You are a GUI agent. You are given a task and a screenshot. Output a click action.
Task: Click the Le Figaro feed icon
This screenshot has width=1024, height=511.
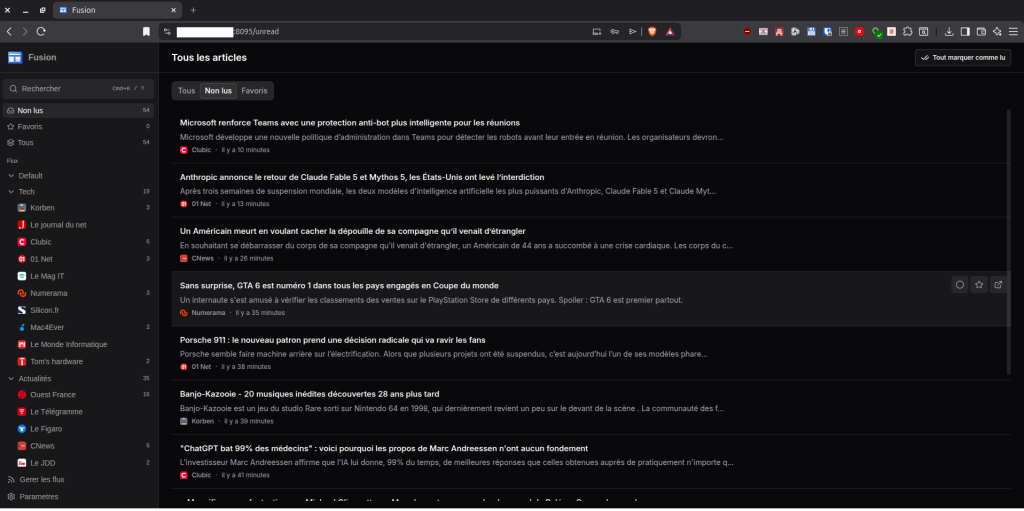[x=22, y=429]
